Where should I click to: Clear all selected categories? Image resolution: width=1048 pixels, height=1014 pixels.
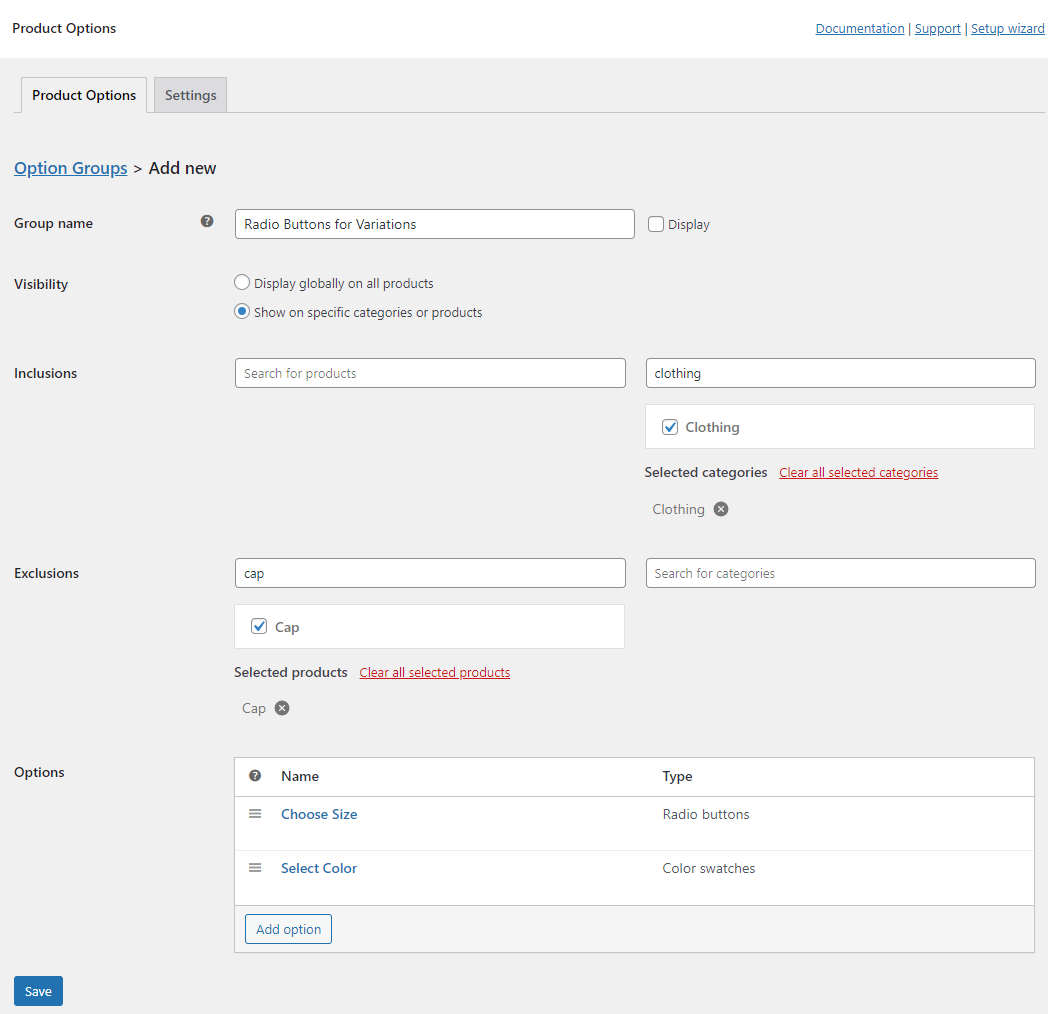coord(858,472)
